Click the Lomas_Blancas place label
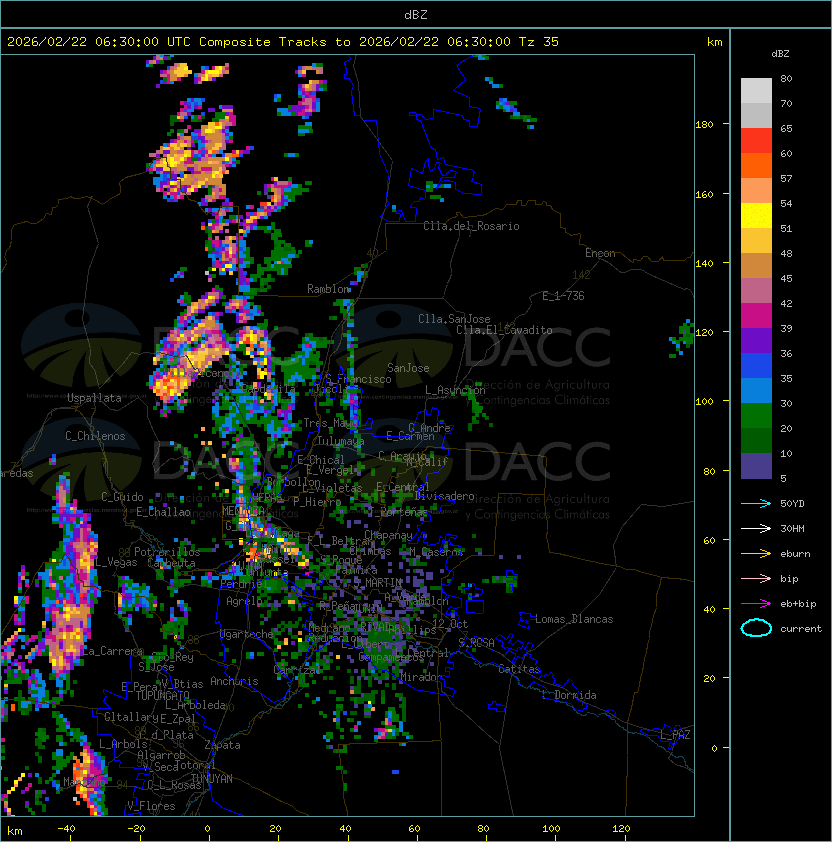 pos(574,619)
